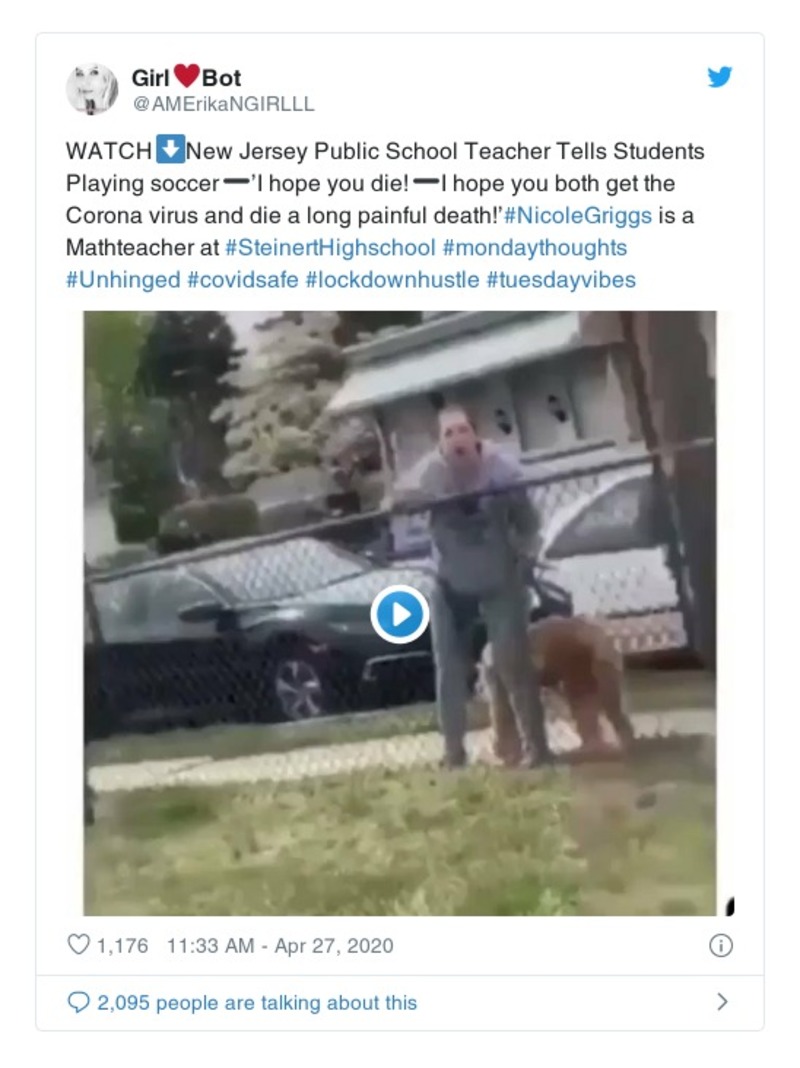The height and width of the screenshot is (1068, 800).
Task: Click the Twitter bird logo icon
Action: [x=720, y=77]
